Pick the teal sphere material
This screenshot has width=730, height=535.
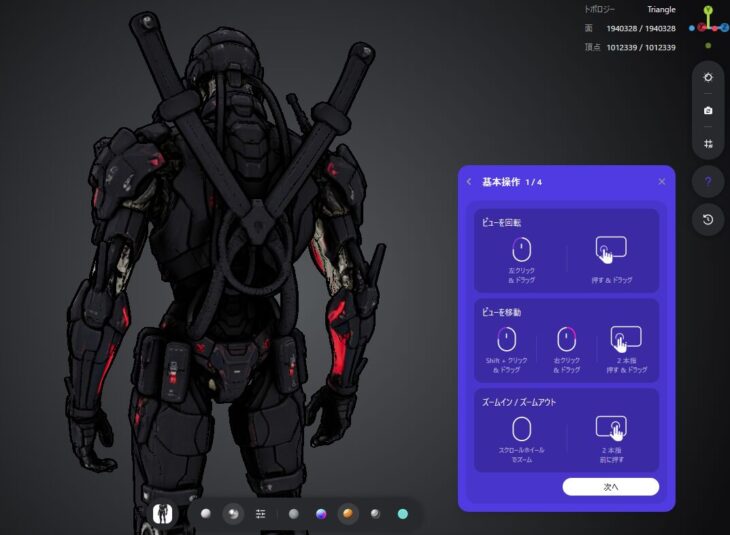pos(403,514)
